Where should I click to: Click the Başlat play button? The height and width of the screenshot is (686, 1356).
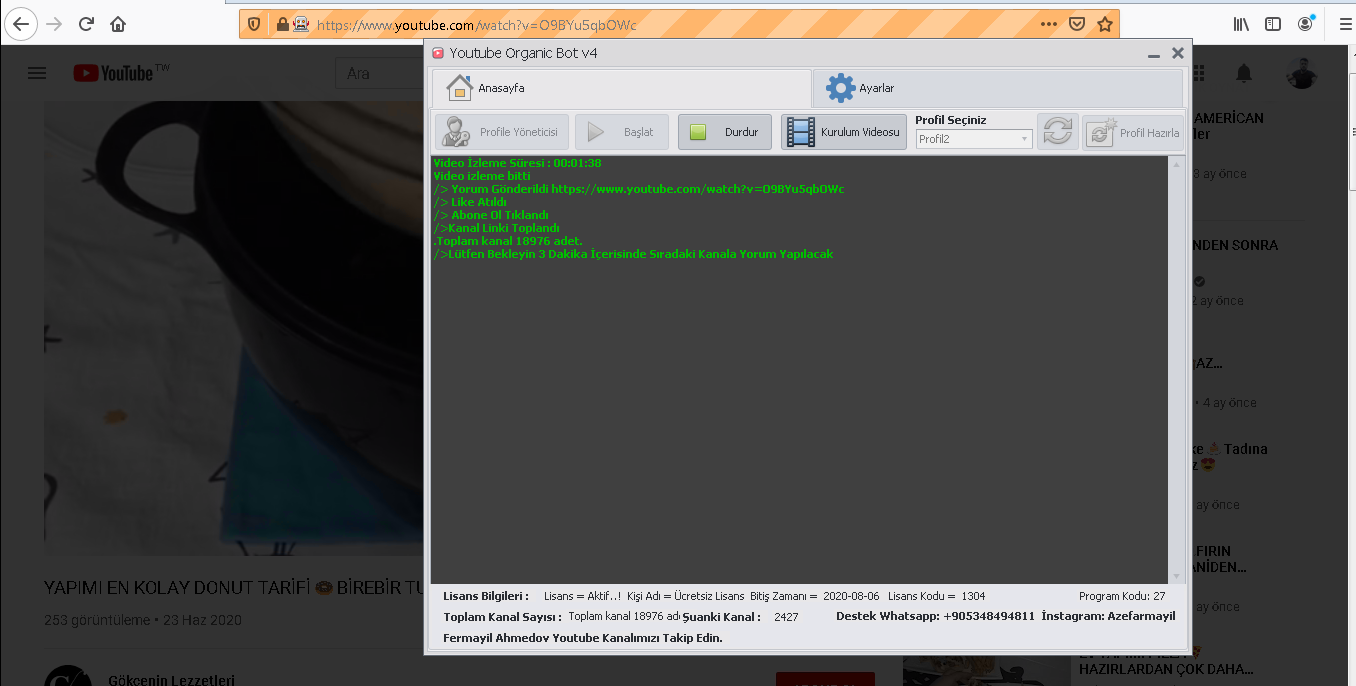[x=621, y=132]
